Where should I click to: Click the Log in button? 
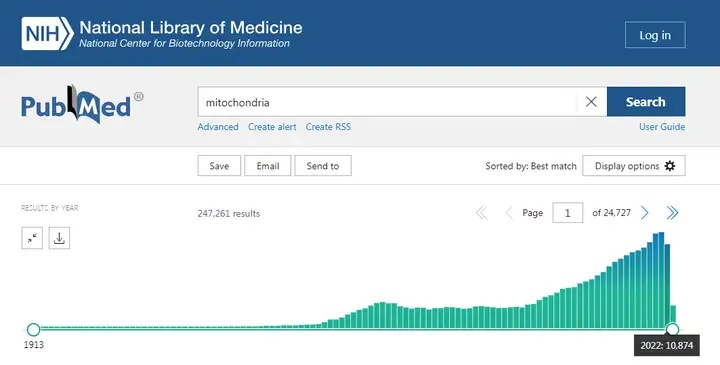click(x=655, y=35)
